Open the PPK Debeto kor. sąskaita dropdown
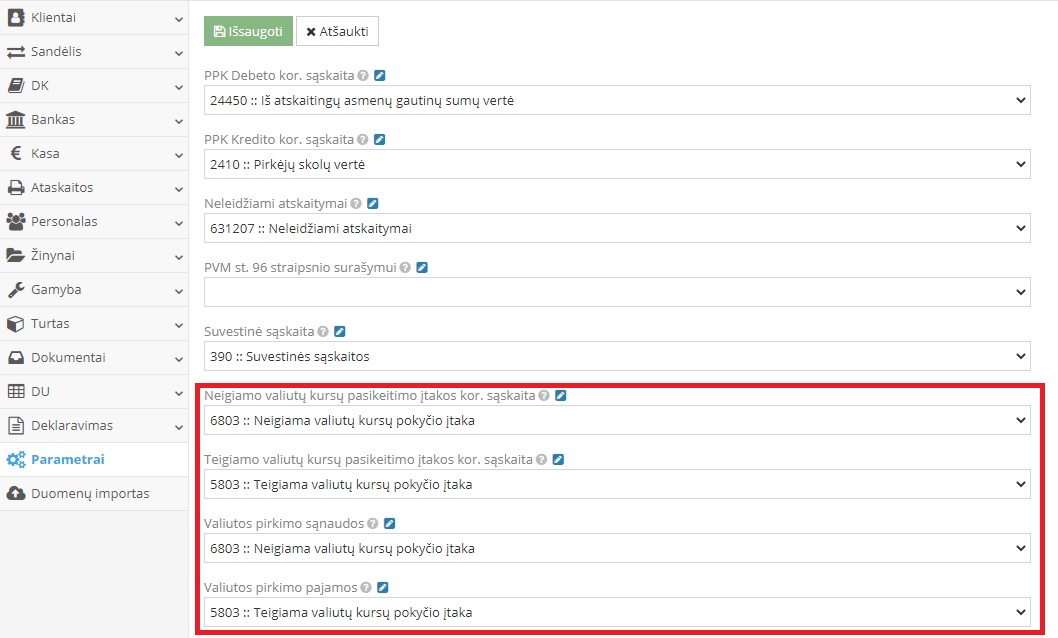This screenshot has width=1058, height=638. [617, 100]
